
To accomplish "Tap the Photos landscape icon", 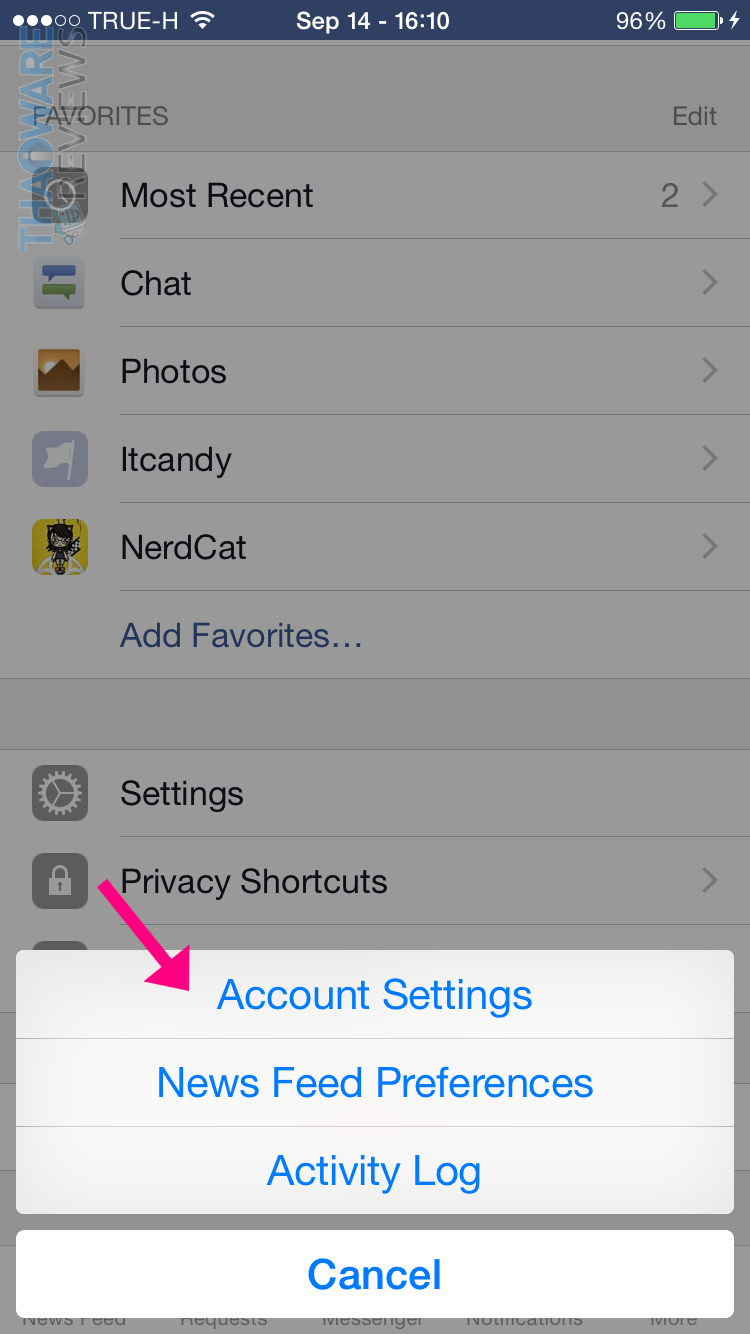I will 60,371.
